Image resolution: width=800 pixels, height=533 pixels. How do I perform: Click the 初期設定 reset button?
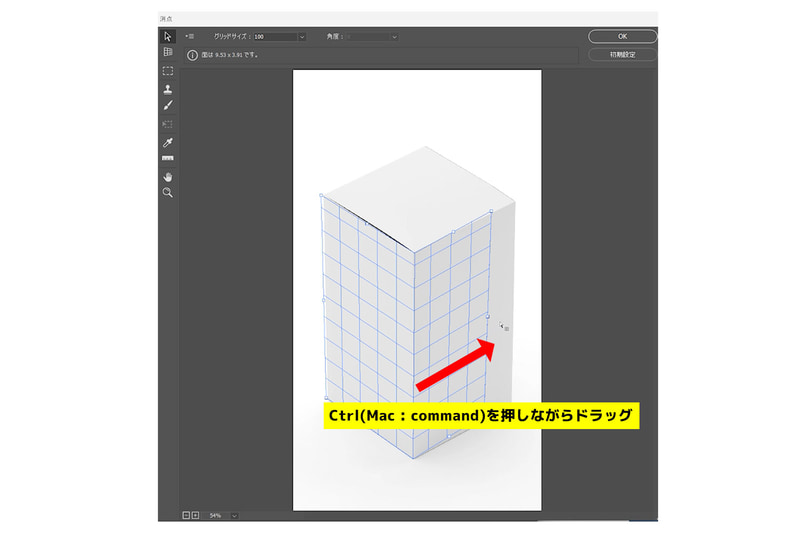pos(622,55)
